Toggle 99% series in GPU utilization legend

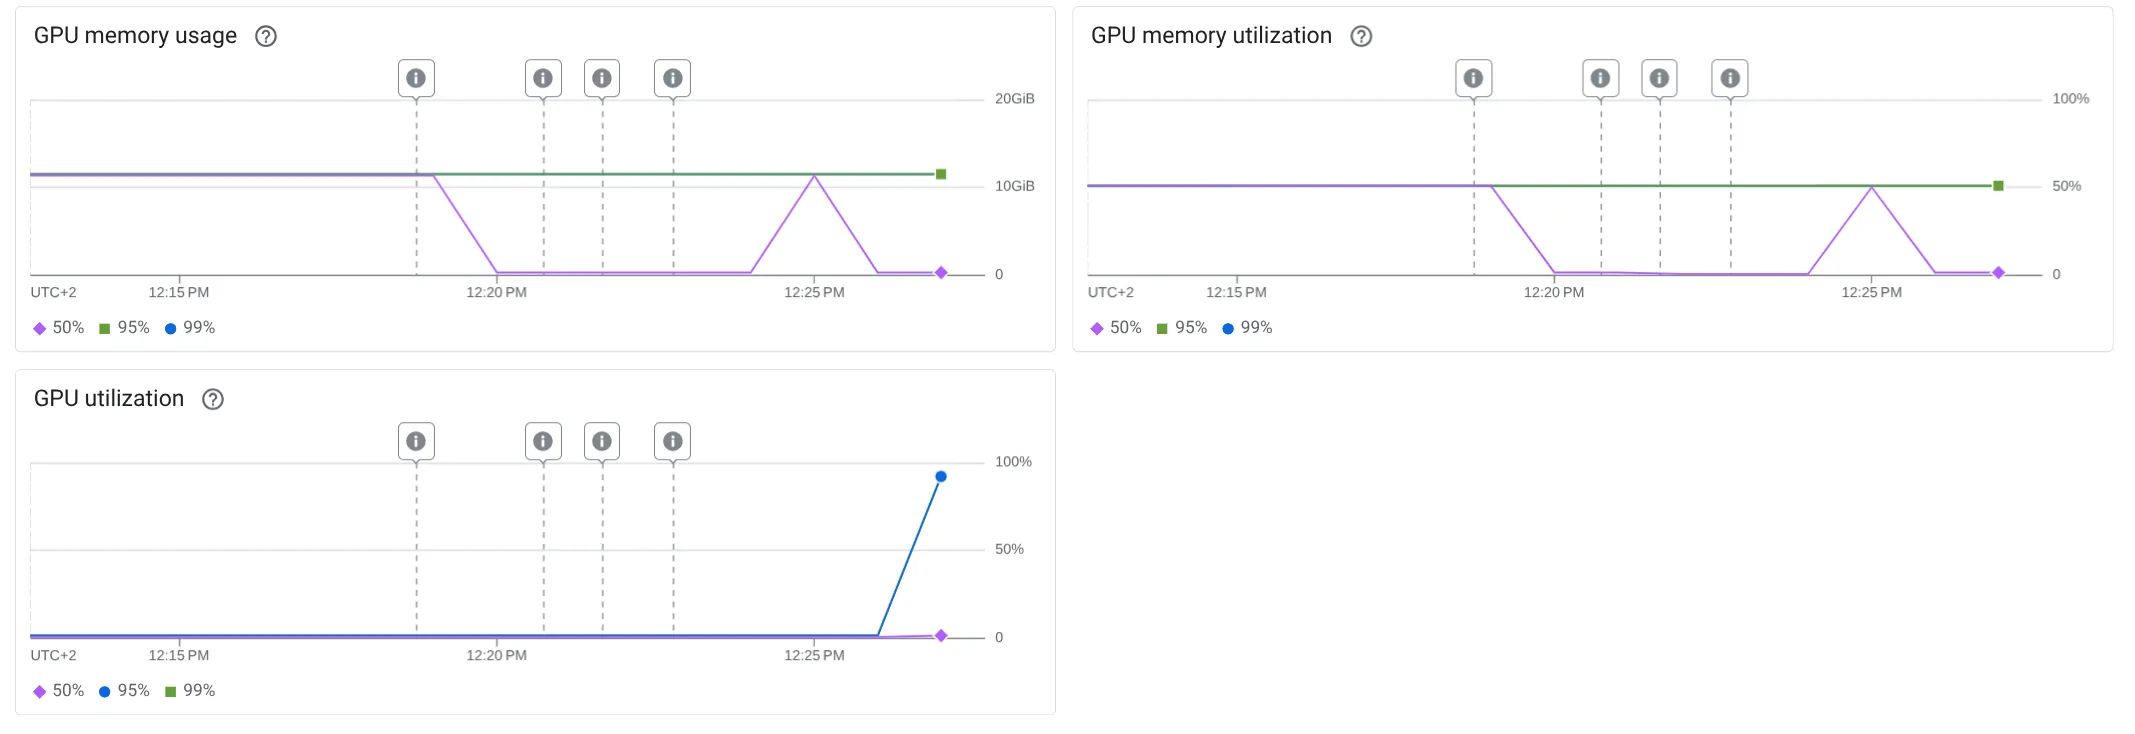pos(190,691)
